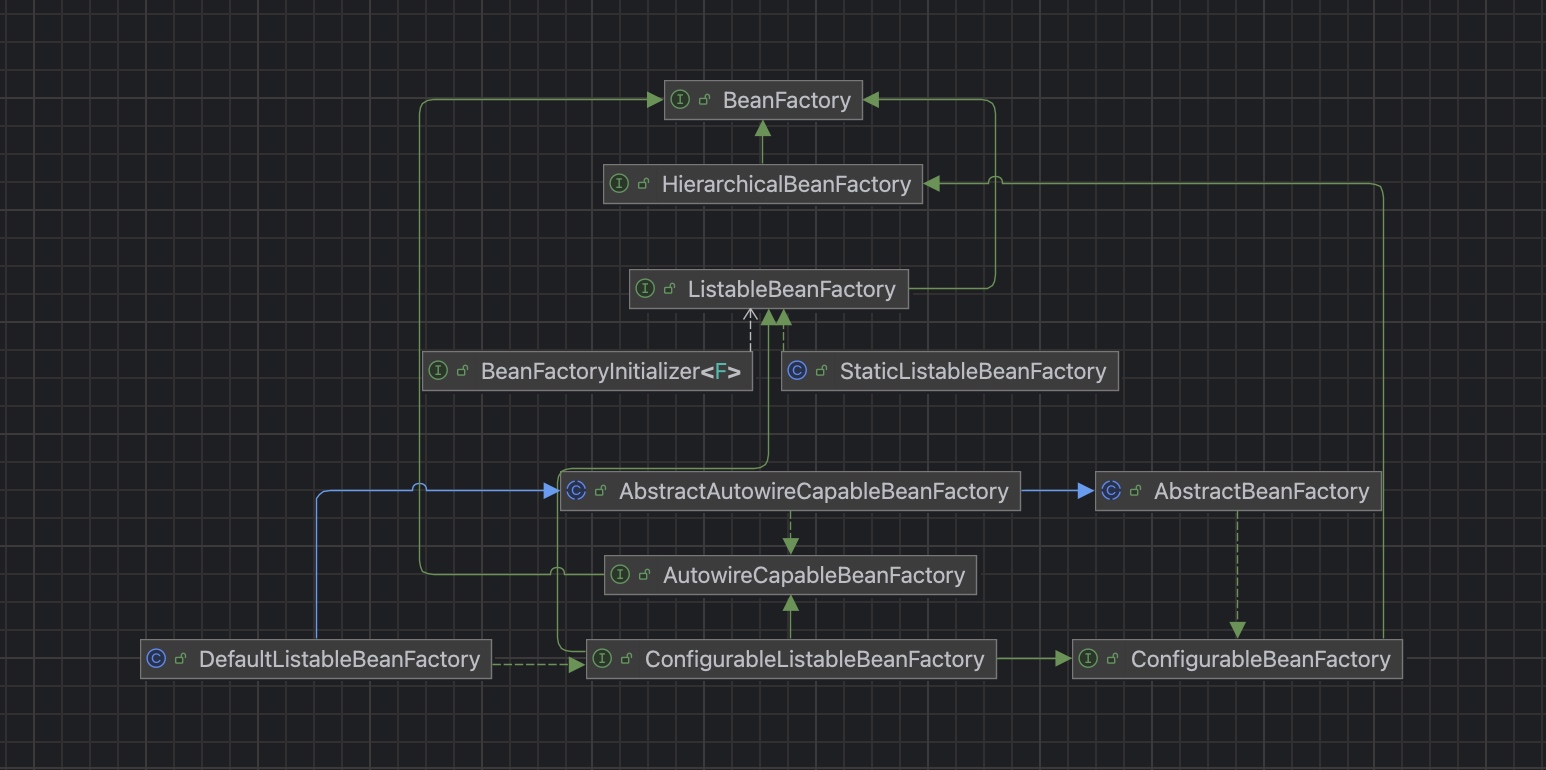Select the class icon of AbstractAutowireCapableBeanFactory
The height and width of the screenshot is (770, 1546).
577,490
